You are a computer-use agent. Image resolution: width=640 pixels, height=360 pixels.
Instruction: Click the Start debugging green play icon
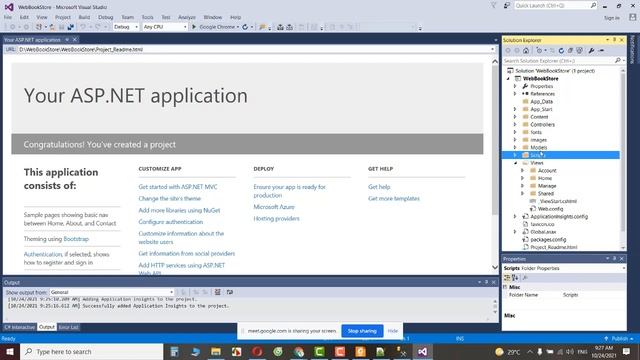point(194,27)
